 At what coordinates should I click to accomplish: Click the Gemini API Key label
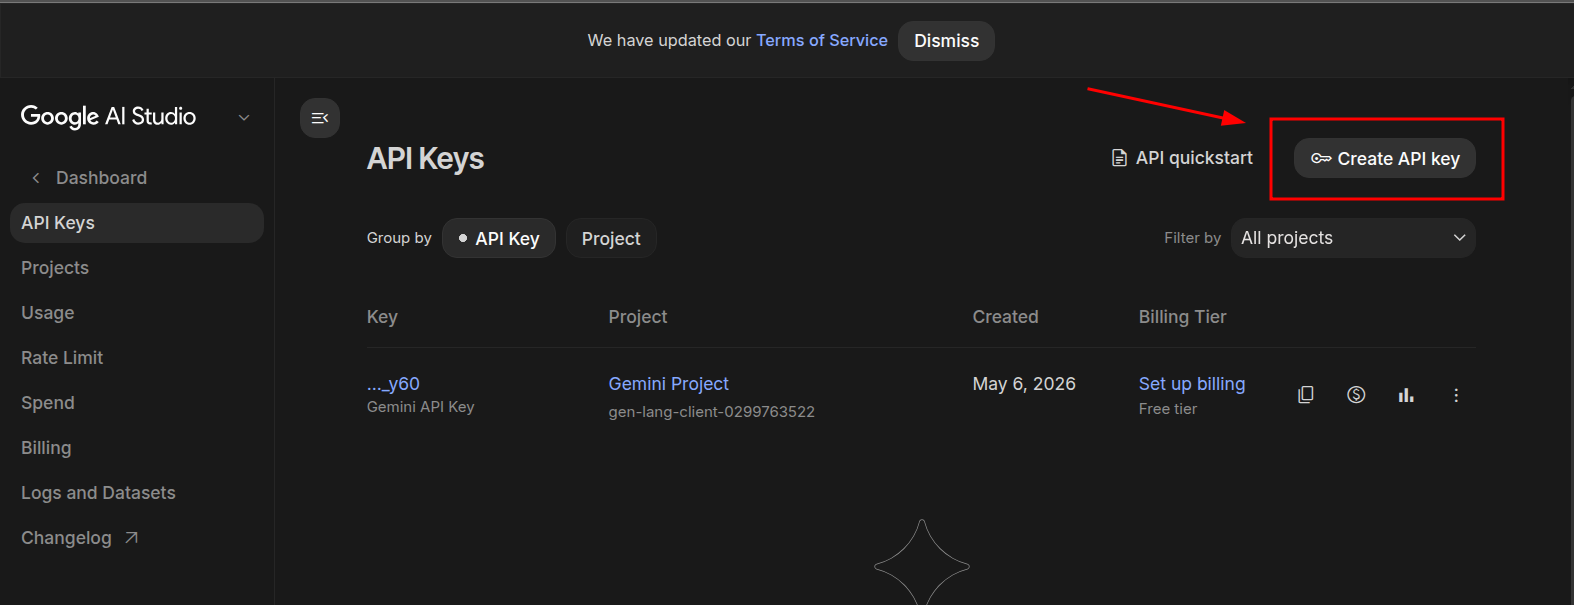pos(421,407)
